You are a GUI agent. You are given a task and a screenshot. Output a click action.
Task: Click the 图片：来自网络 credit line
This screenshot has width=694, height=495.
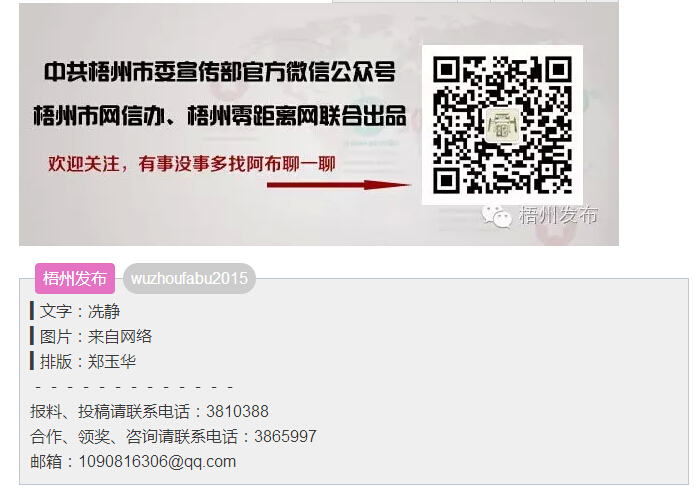pyautogui.click(x=96, y=336)
